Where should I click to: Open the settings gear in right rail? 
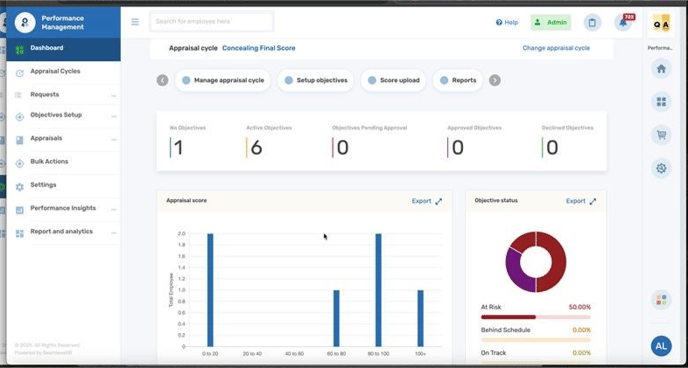coord(661,168)
